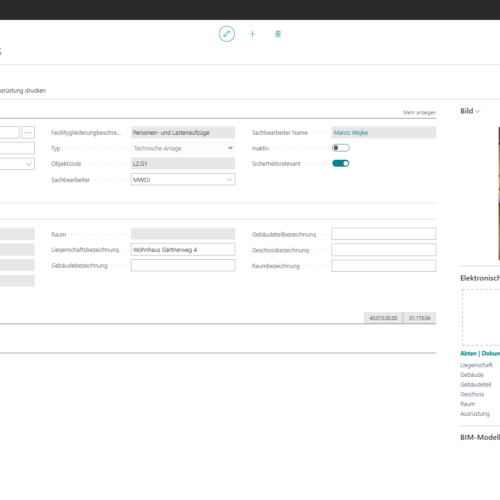Click the 40.010.00.00 code button
The height and width of the screenshot is (500, 500).
tap(383, 318)
